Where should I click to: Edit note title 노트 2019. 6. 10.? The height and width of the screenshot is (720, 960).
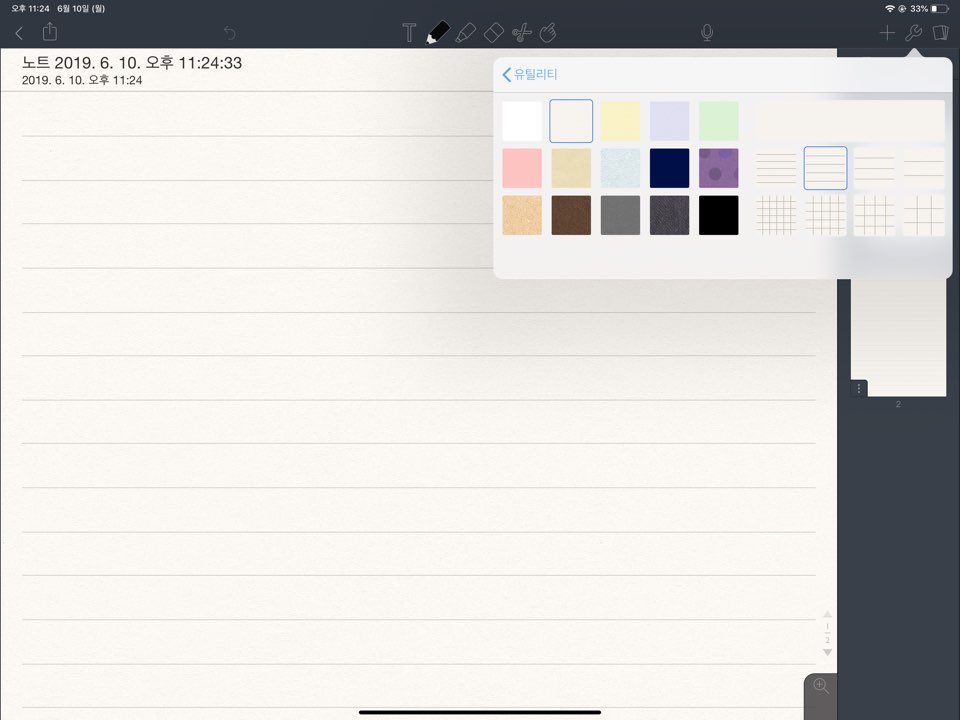132,62
